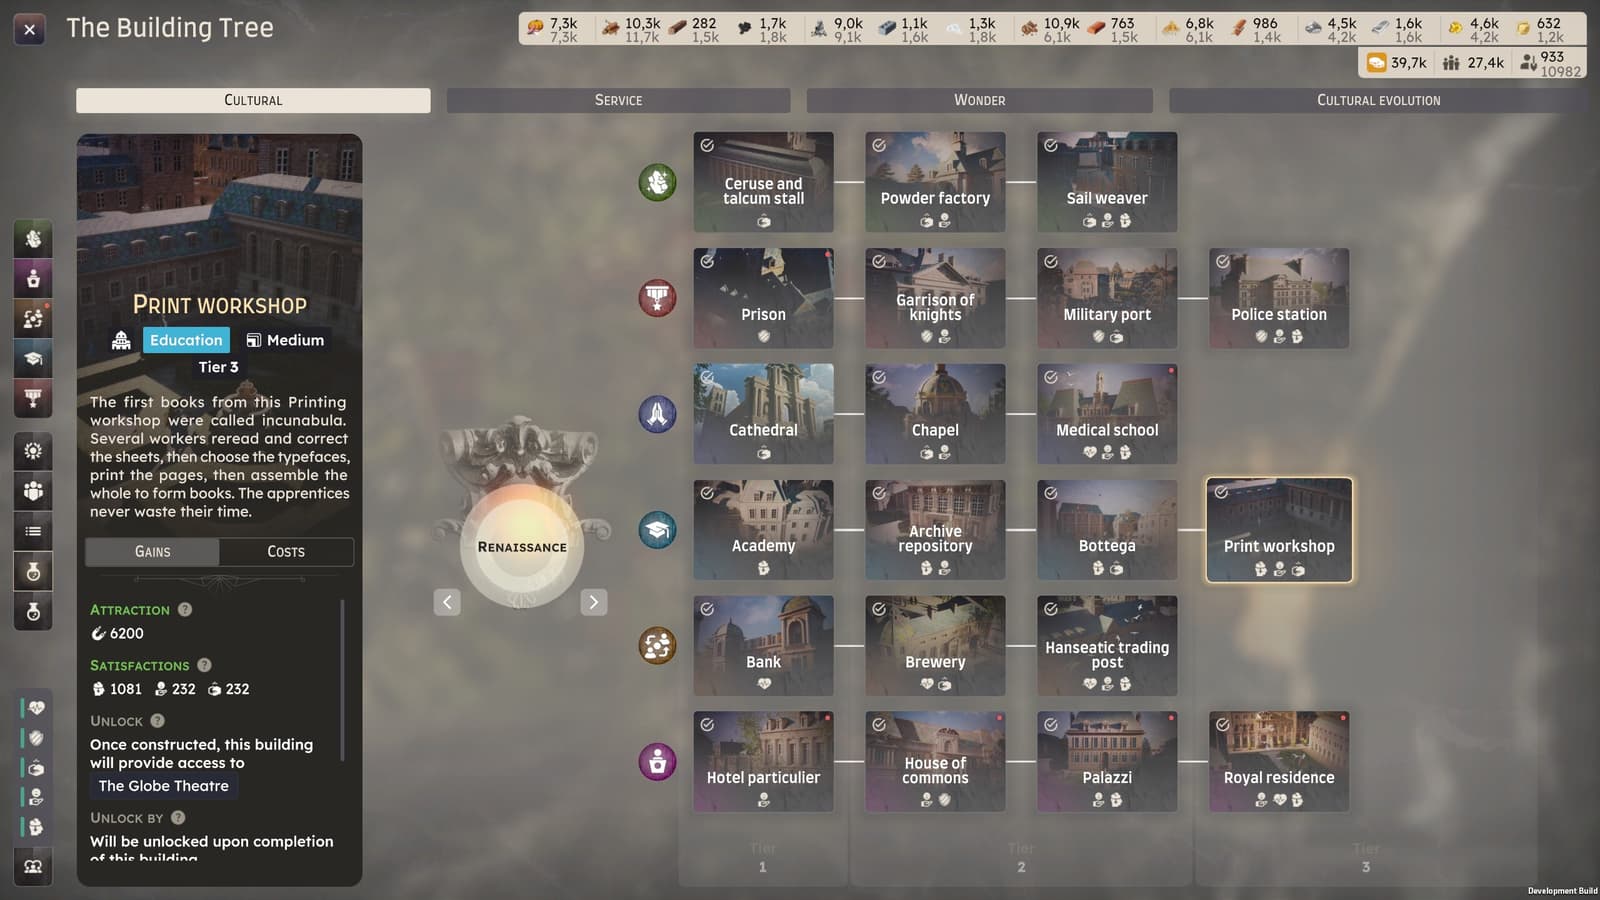Screen dimensions: 1600x900
Task: Select the Print workshop building card
Action: (1279, 530)
